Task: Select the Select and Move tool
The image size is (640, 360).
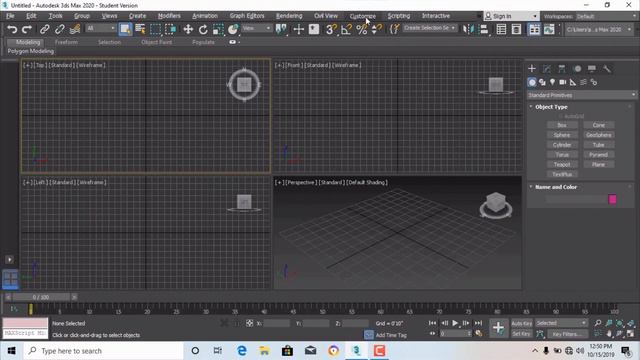Action: 188,29
